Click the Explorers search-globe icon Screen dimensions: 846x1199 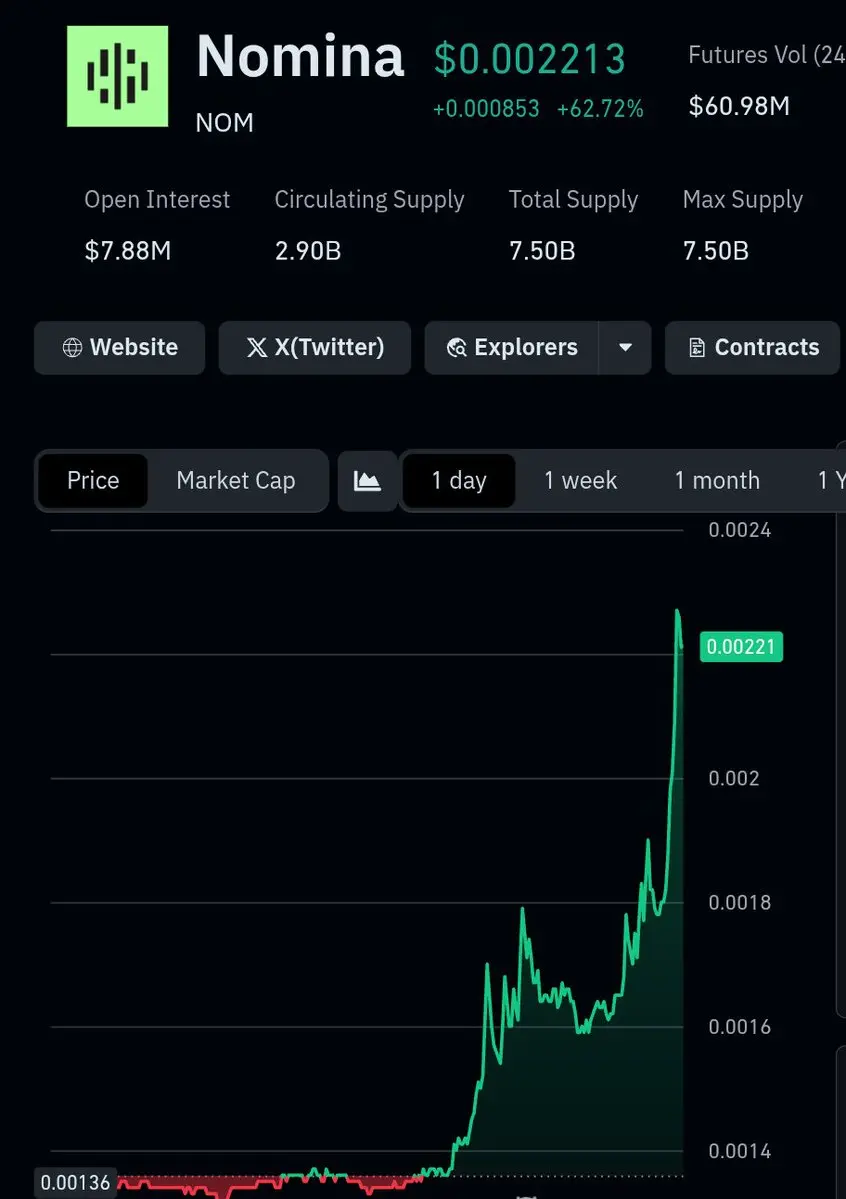click(x=457, y=348)
